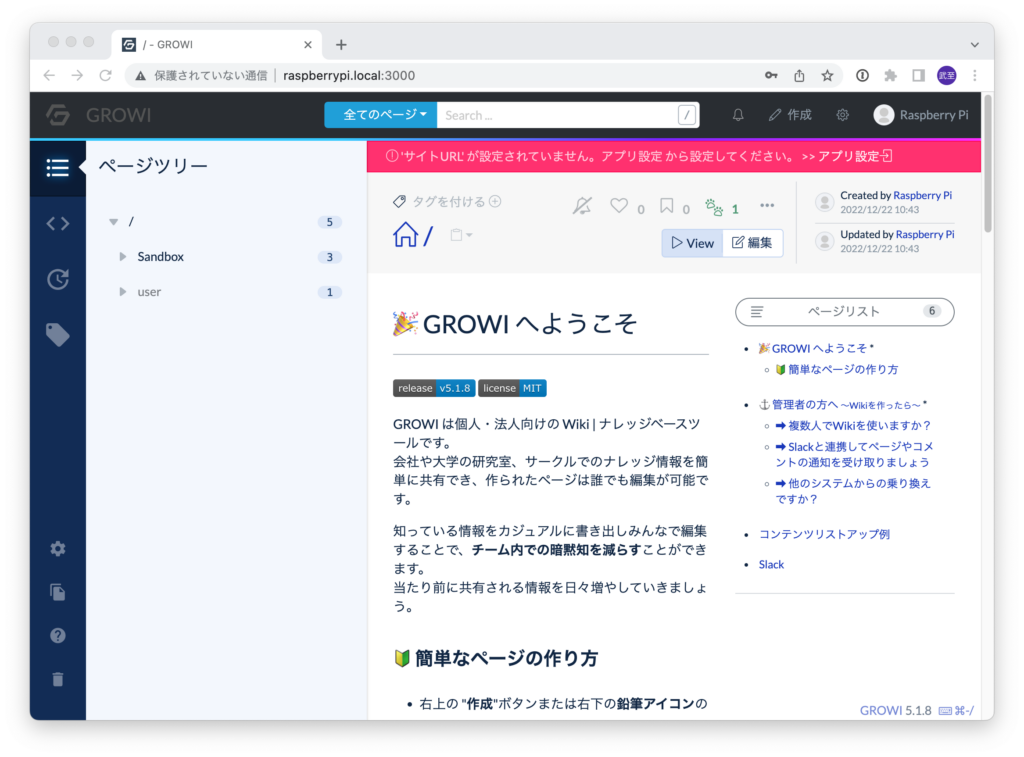Open the tags sidebar icon
The height and width of the screenshot is (757, 1024).
[57, 333]
